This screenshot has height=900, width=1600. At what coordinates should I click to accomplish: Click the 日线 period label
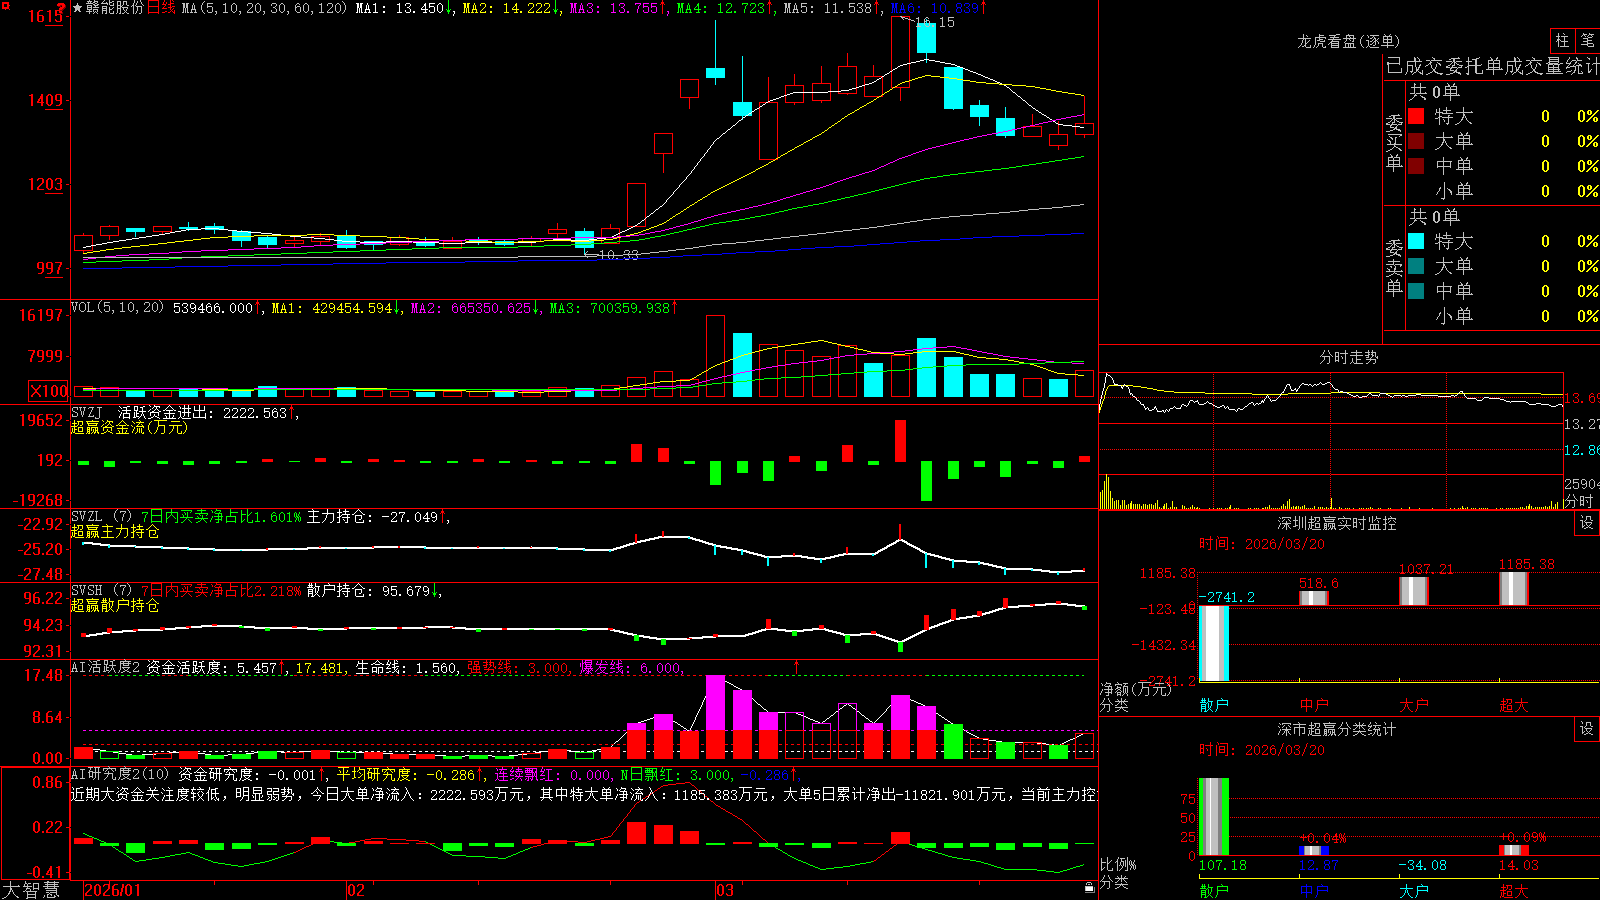tap(161, 8)
